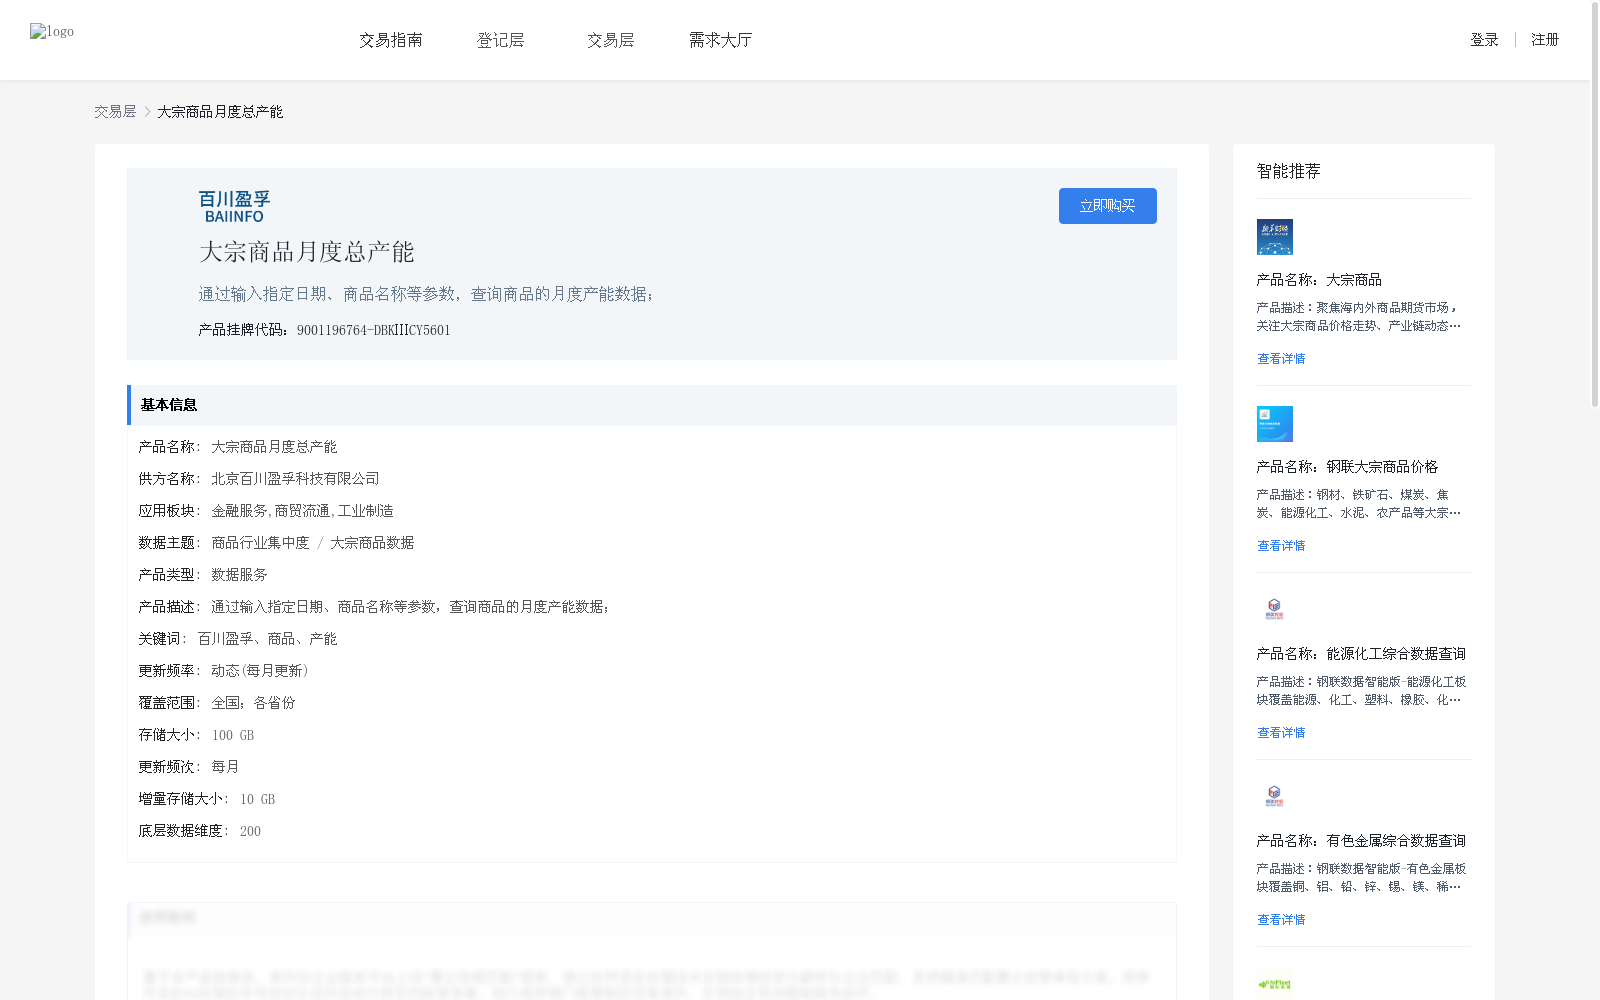Click the 大宗商品月度总产能 page title
The height and width of the screenshot is (1000, 1600).
307,252
